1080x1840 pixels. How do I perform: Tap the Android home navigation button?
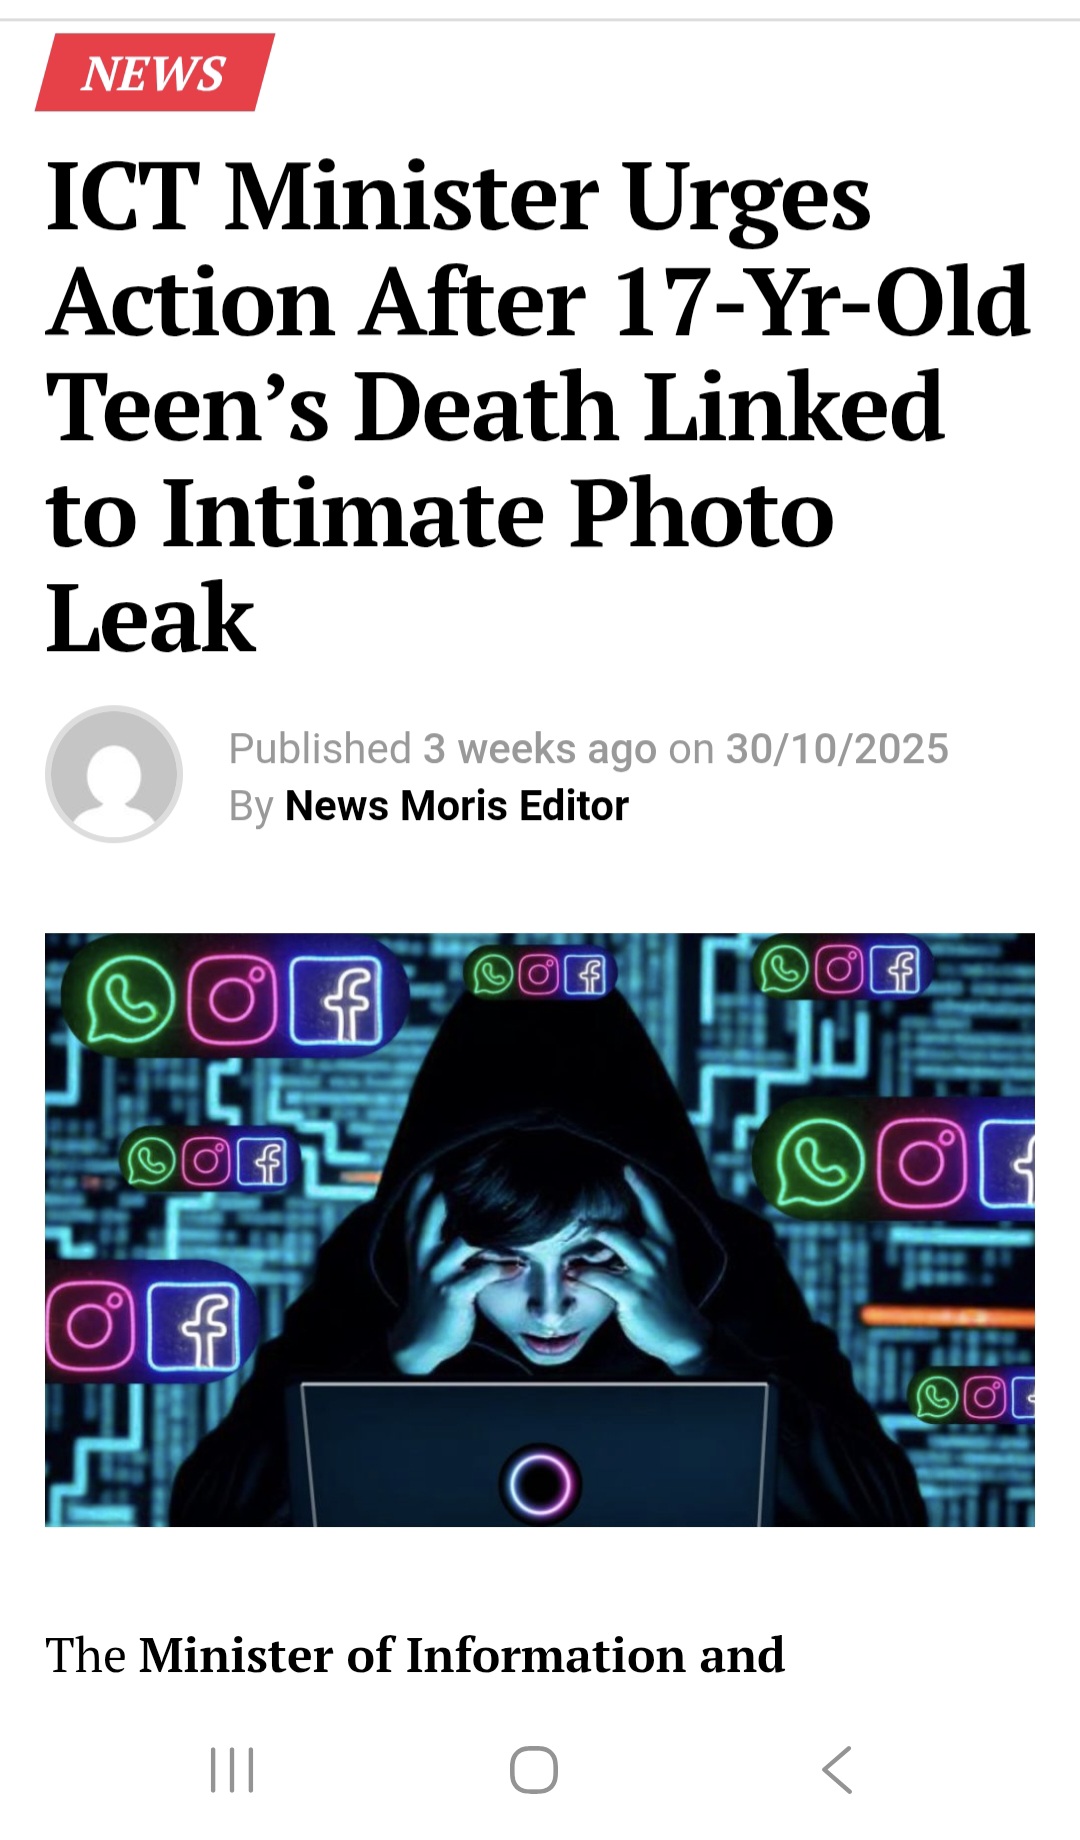pyautogui.click(x=534, y=1770)
